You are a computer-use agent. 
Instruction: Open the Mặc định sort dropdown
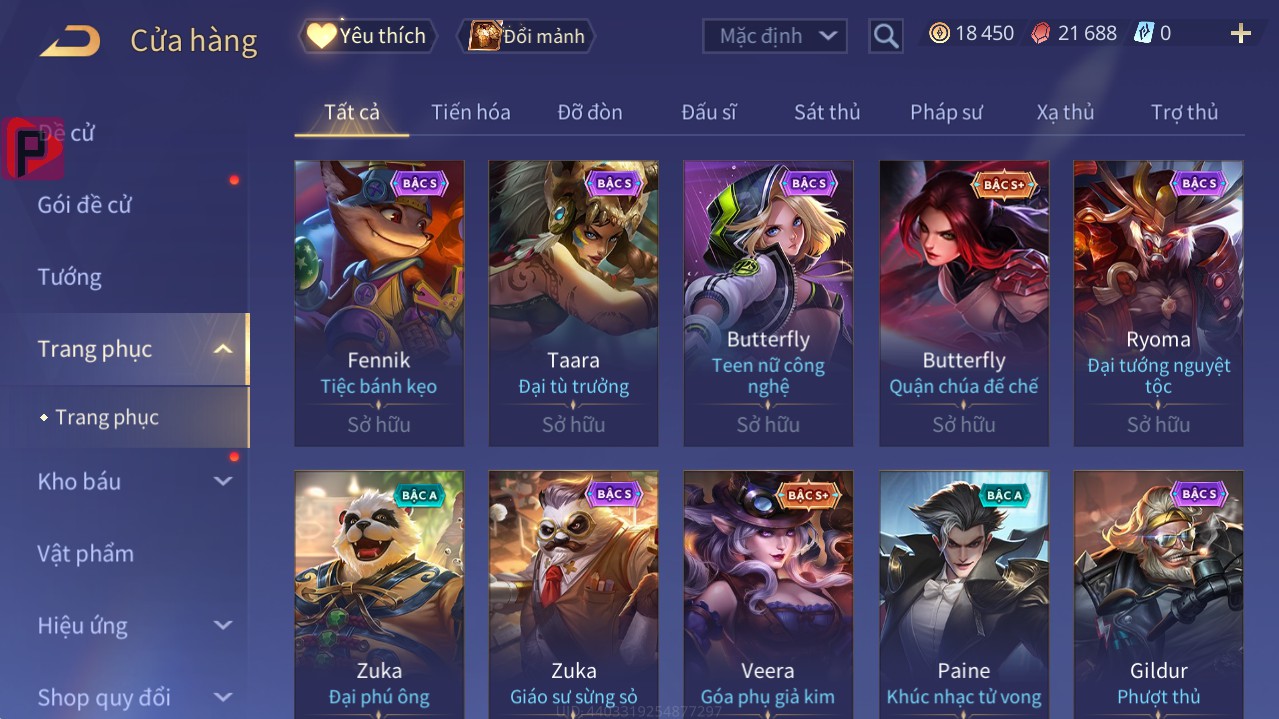pyautogui.click(x=775, y=36)
